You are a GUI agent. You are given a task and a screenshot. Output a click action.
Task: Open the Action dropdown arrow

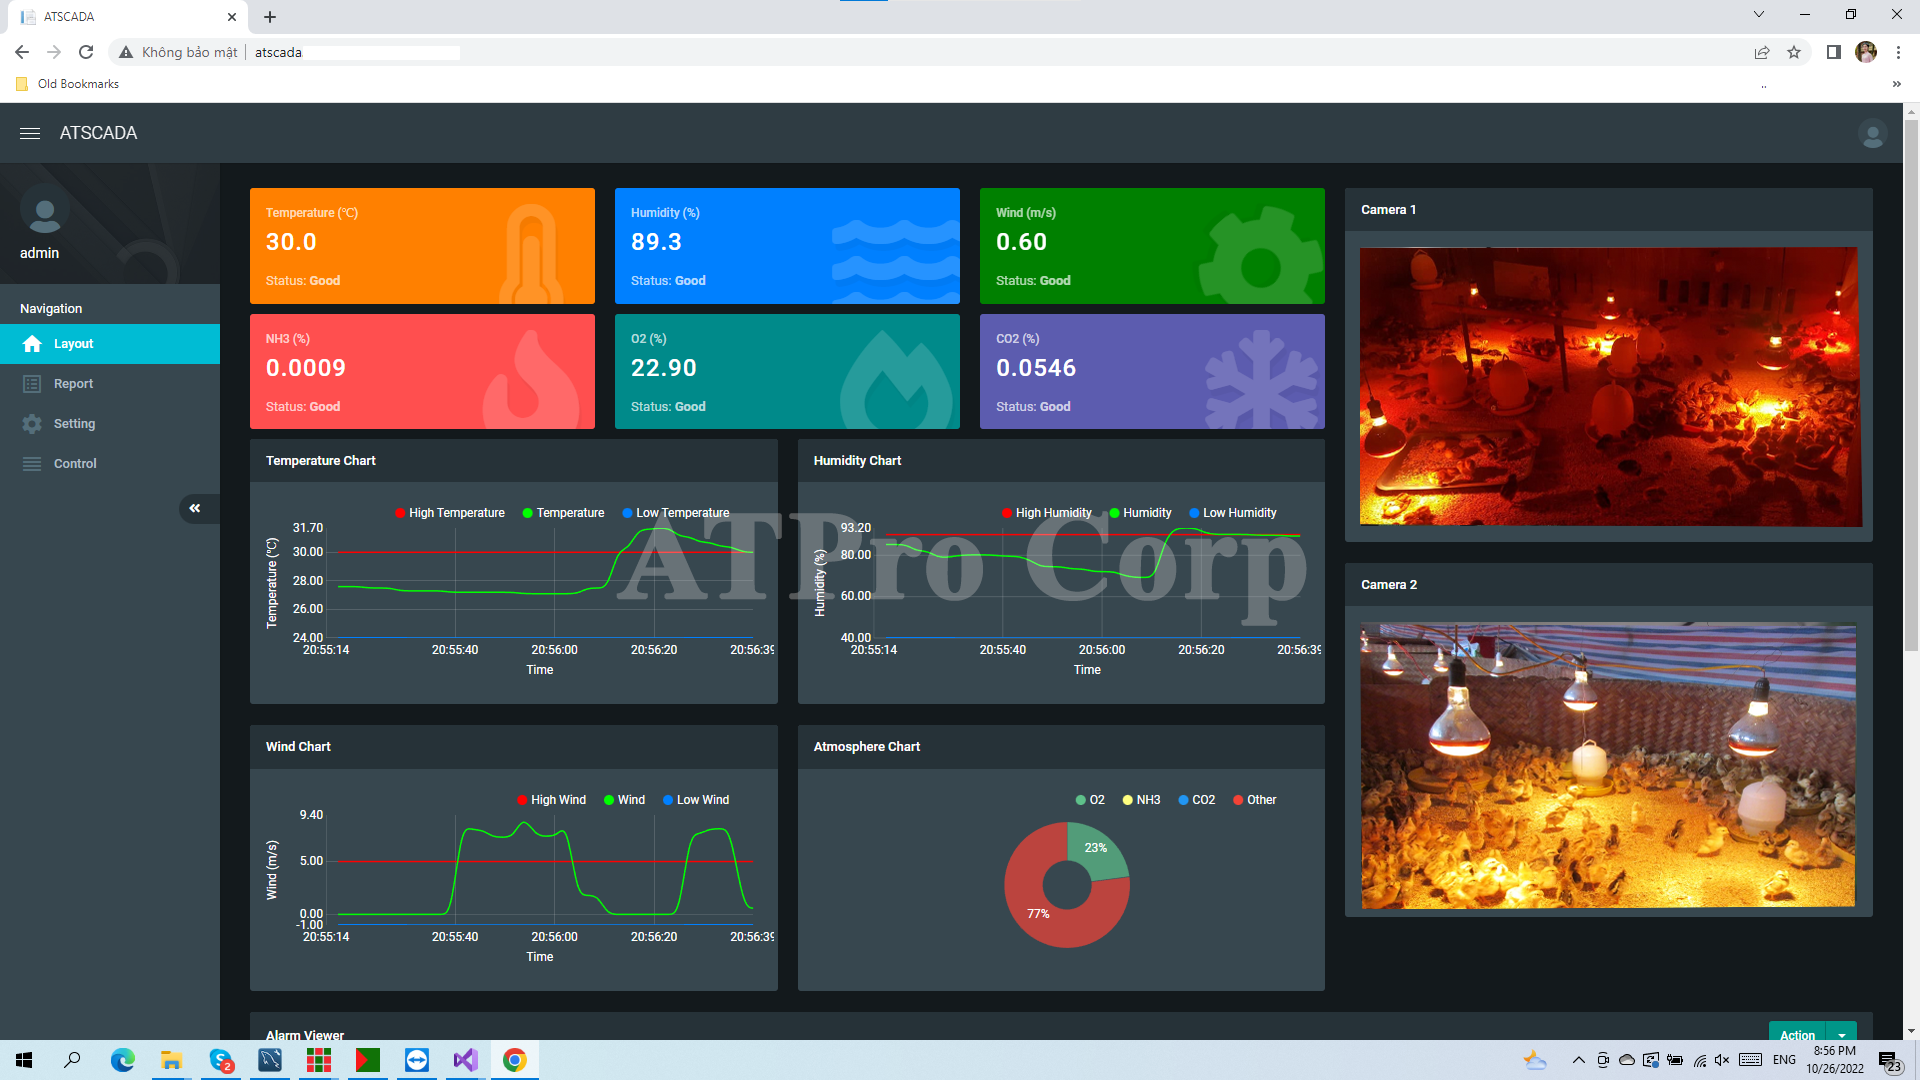tap(1842, 1035)
